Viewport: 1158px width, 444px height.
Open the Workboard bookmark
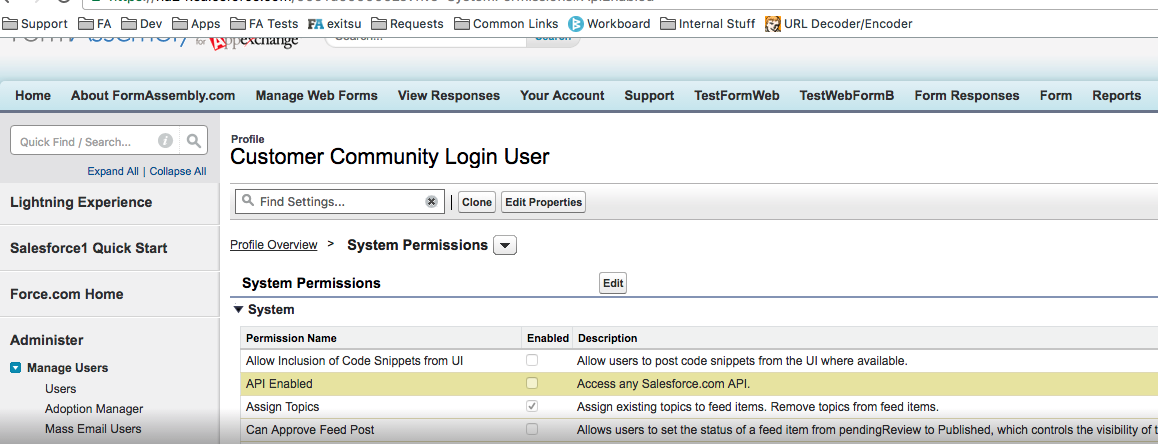click(609, 24)
